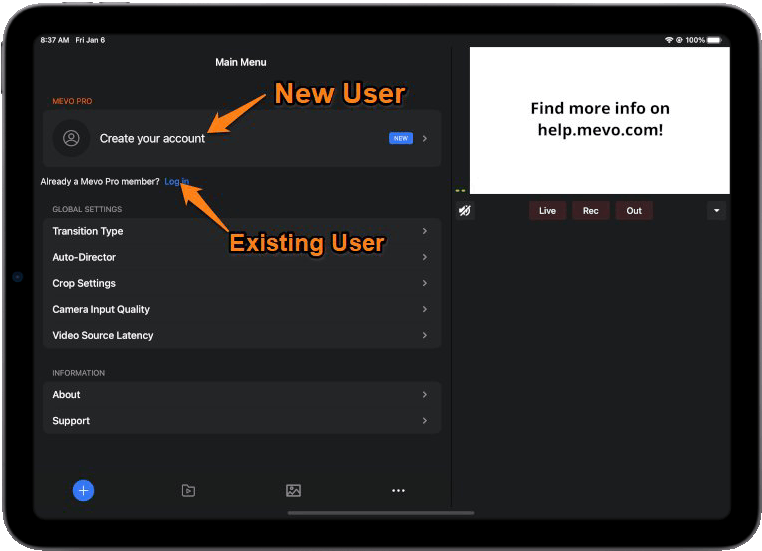
Task: Expand chevron on Camera Input Quality row
Action: click(x=425, y=310)
